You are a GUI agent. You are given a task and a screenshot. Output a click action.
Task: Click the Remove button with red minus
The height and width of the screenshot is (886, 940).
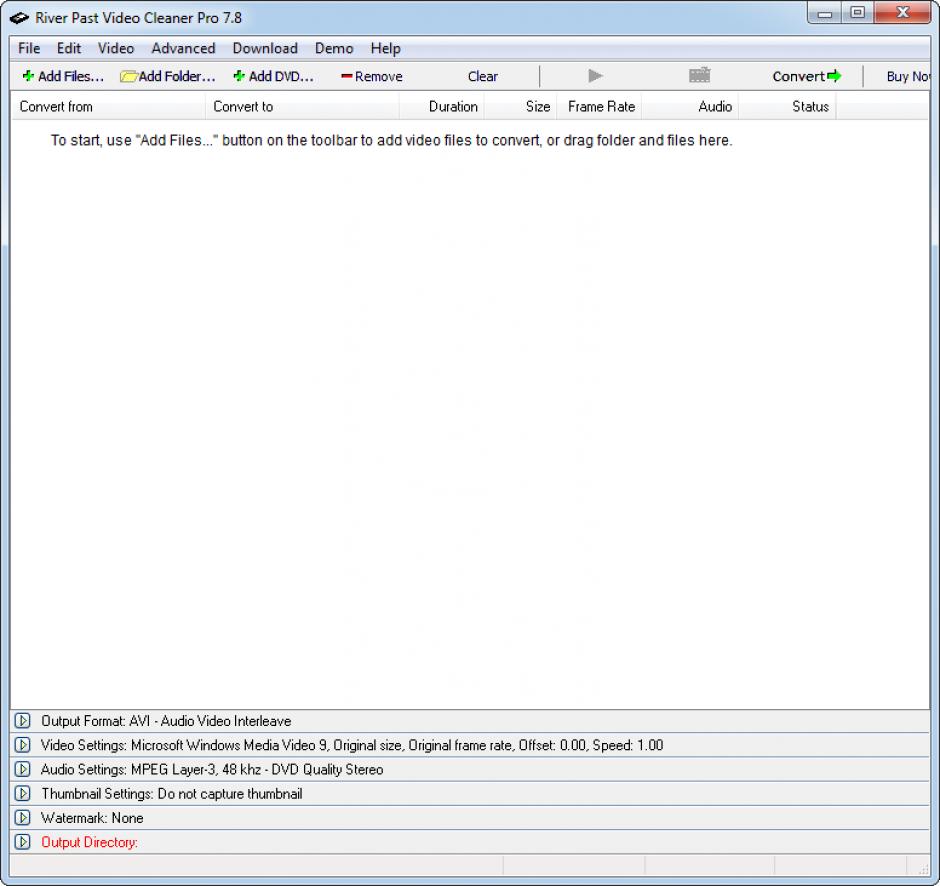pyautogui.click(x=372, y=76)
